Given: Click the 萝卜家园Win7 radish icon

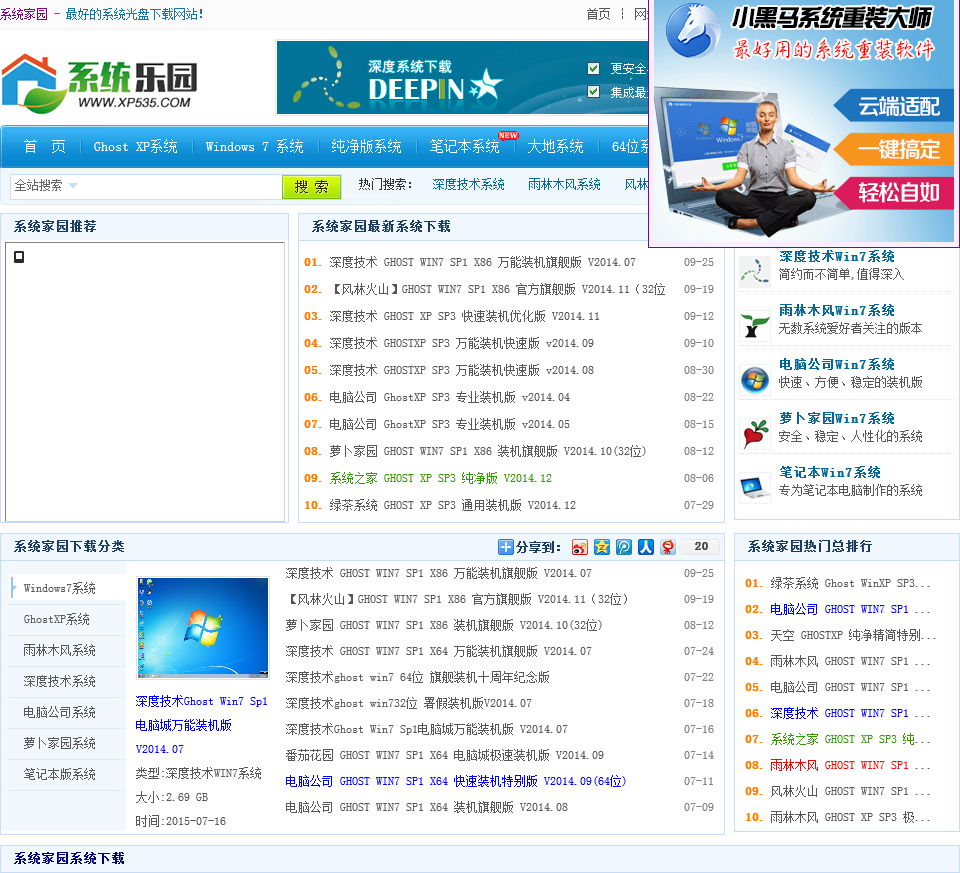Looking at the screenshot, I should tap(754, 433).
